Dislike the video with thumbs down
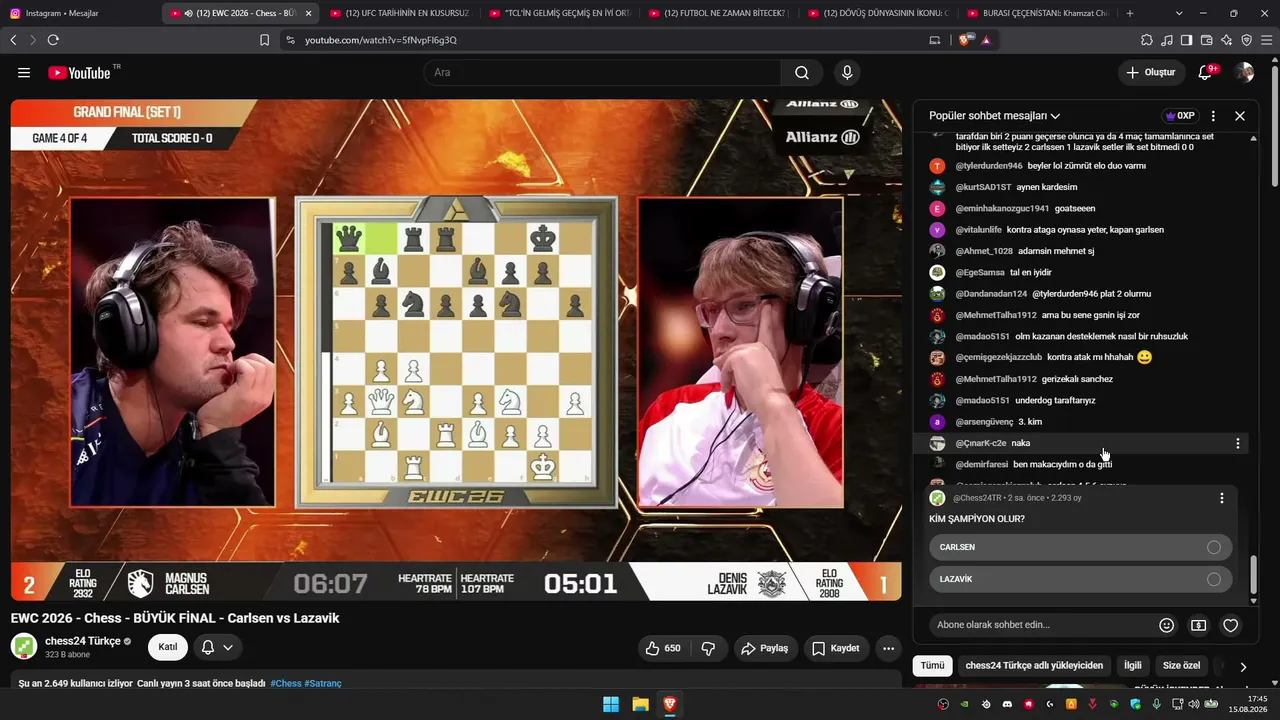Viewport: 1280px width, 720px height. coord(709,648)
